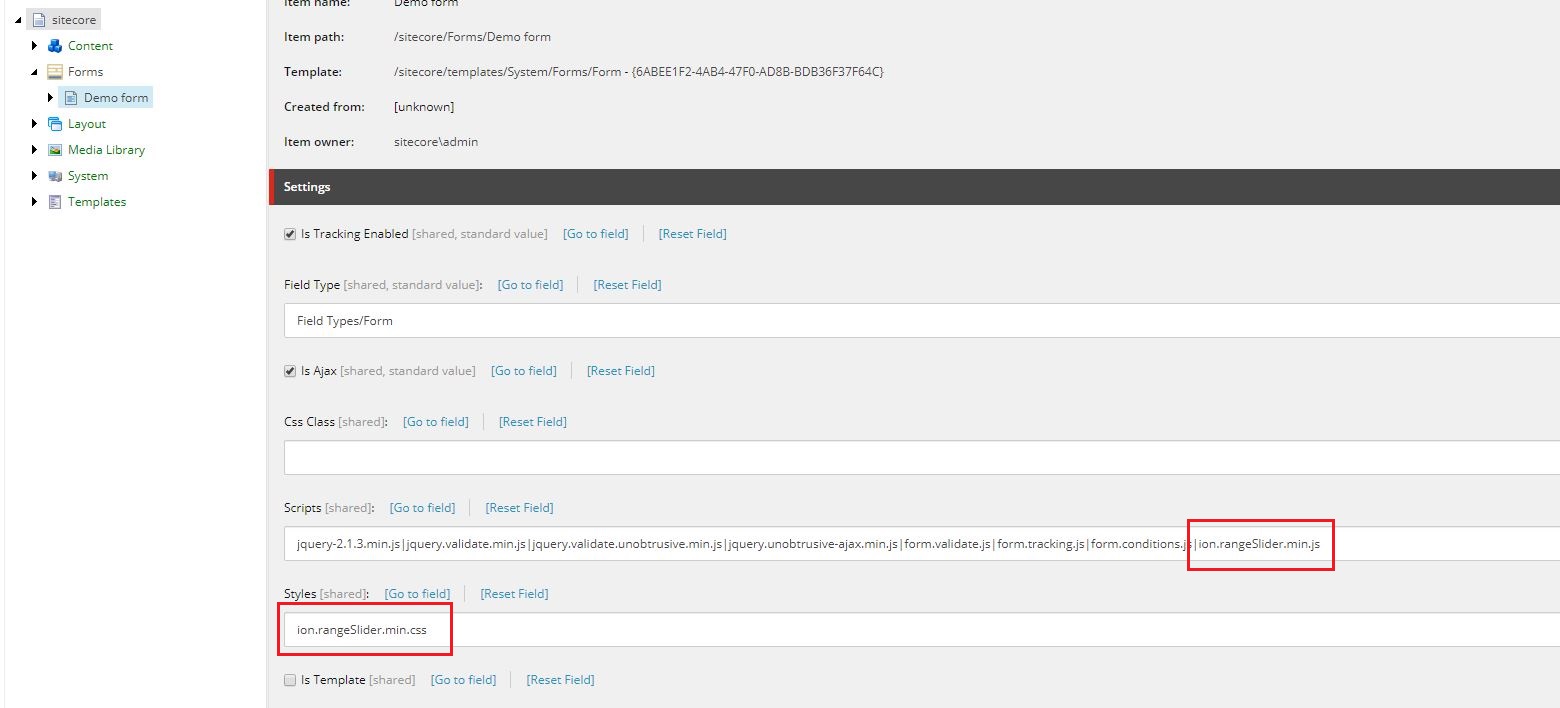Viewport: 1560px width, 708px height.
Task: Select the Demo form item icon
Action: pos(69,97)
